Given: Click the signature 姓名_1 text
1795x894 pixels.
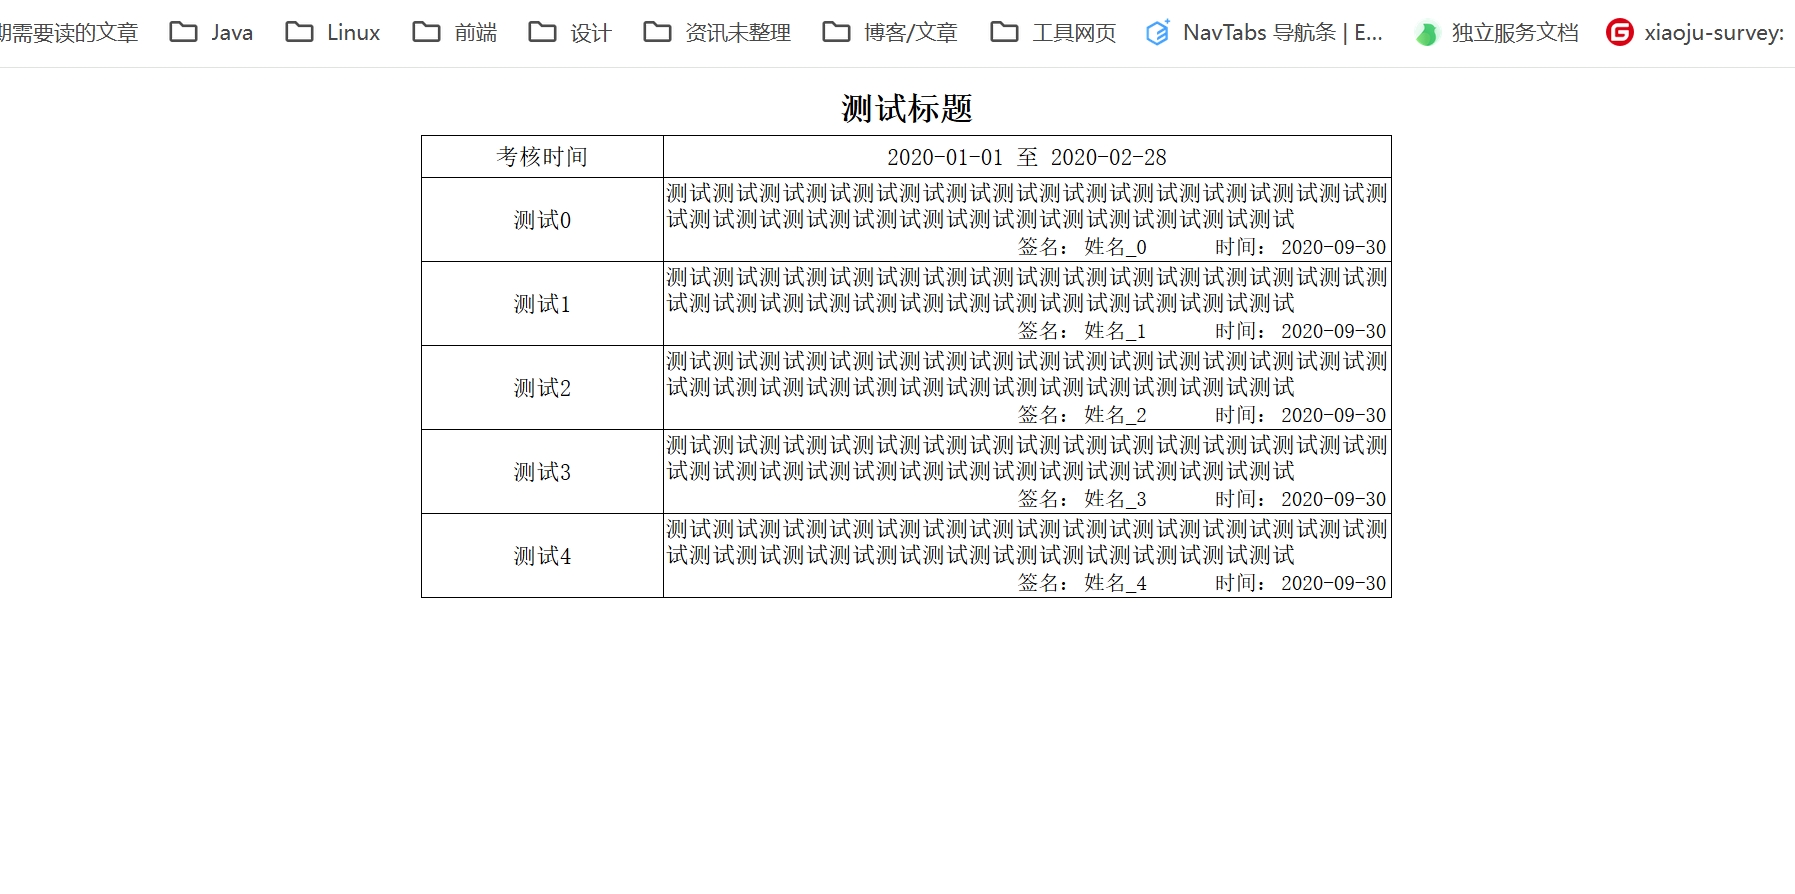Looking at the screenshot, I should tap(1115, 331).
